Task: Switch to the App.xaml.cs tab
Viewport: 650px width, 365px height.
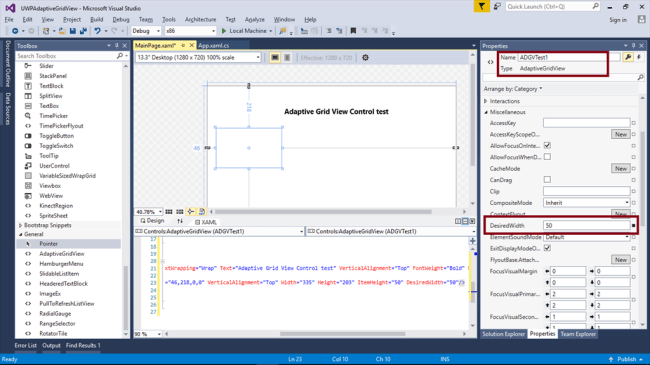Action: click(x=213, y=46)
